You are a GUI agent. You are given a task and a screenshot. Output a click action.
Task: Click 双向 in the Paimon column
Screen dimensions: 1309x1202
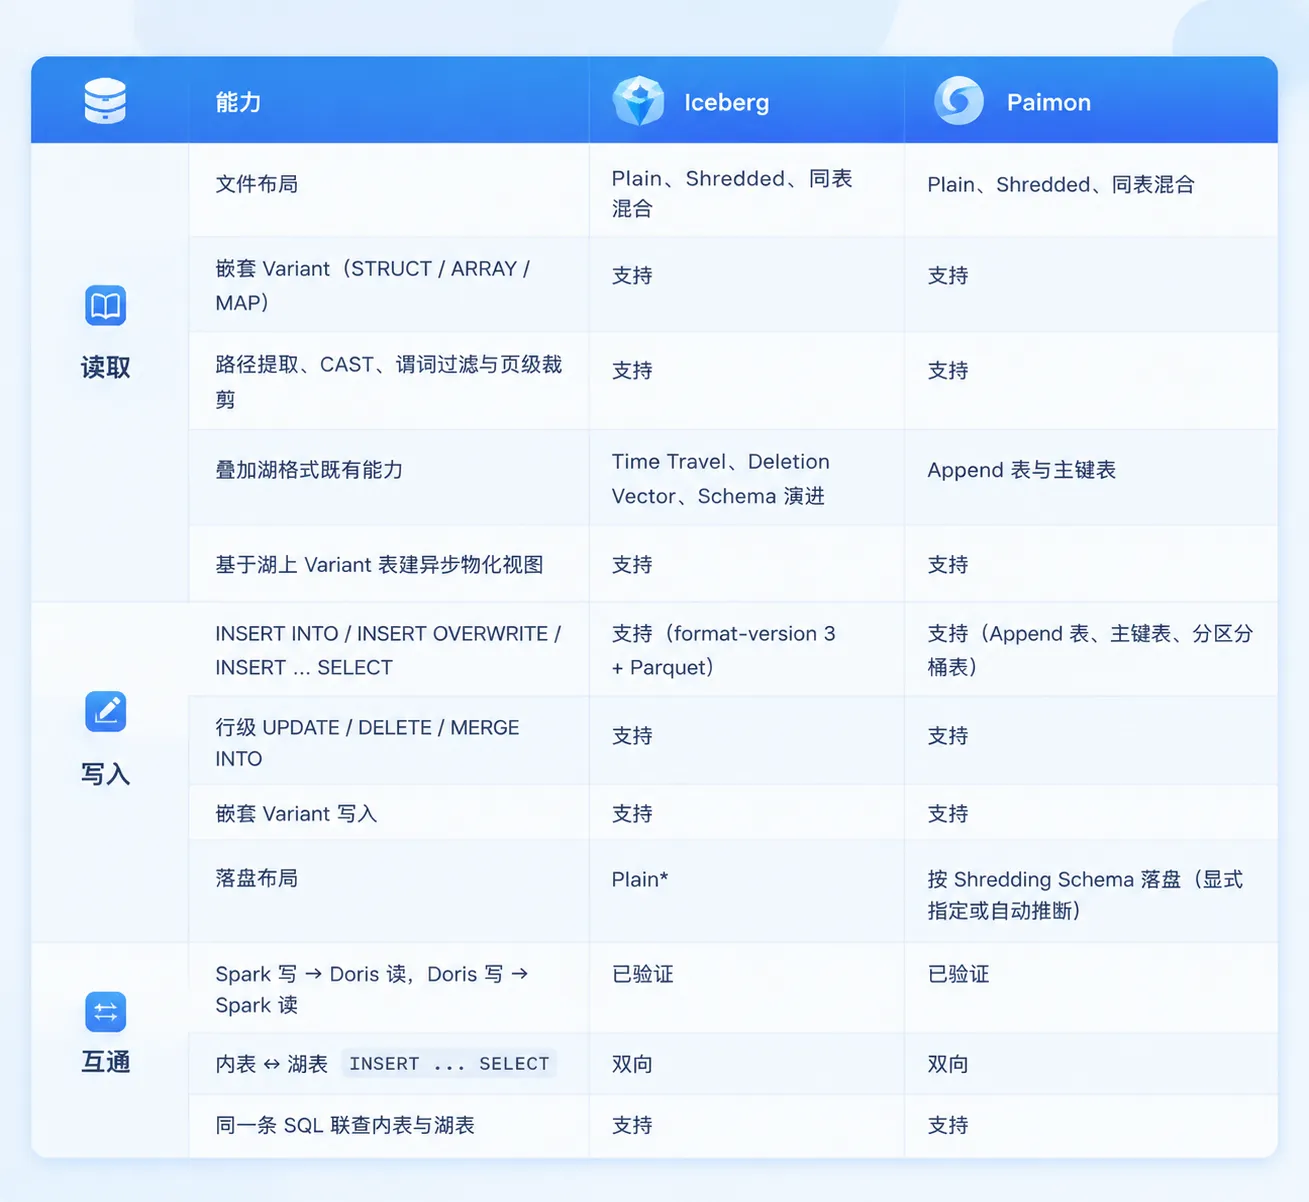(x=948, y=1064)
